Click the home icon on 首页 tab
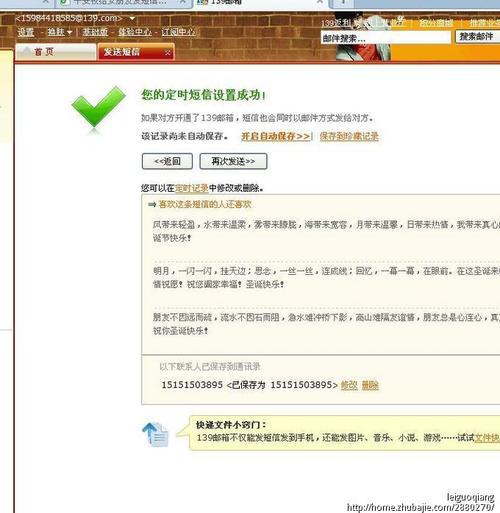The height and width of the screenshot is (513, 500). click(26, 52)
